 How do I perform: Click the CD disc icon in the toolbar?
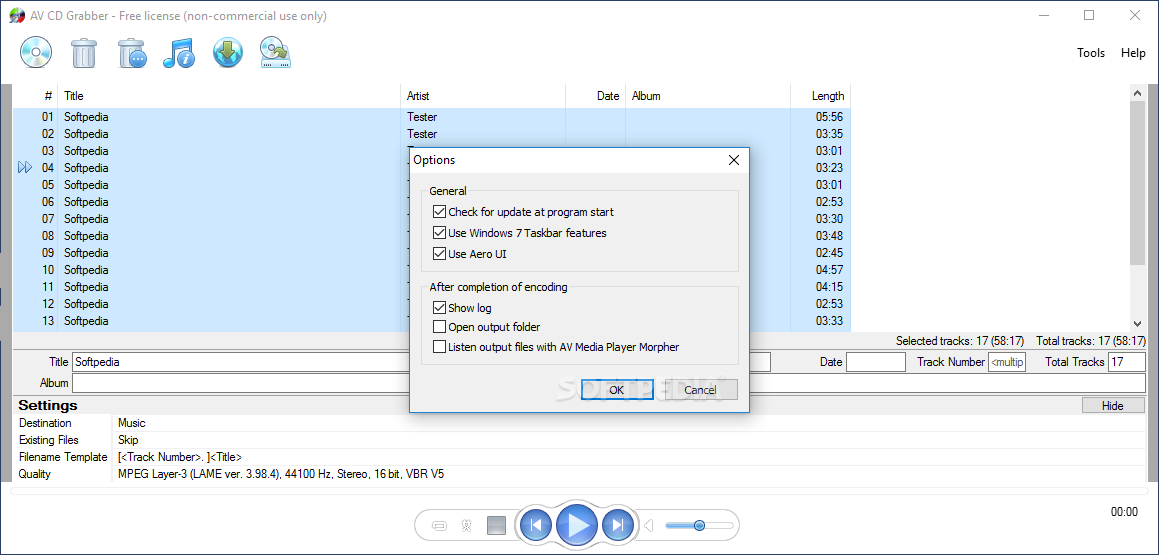[35, 53]
